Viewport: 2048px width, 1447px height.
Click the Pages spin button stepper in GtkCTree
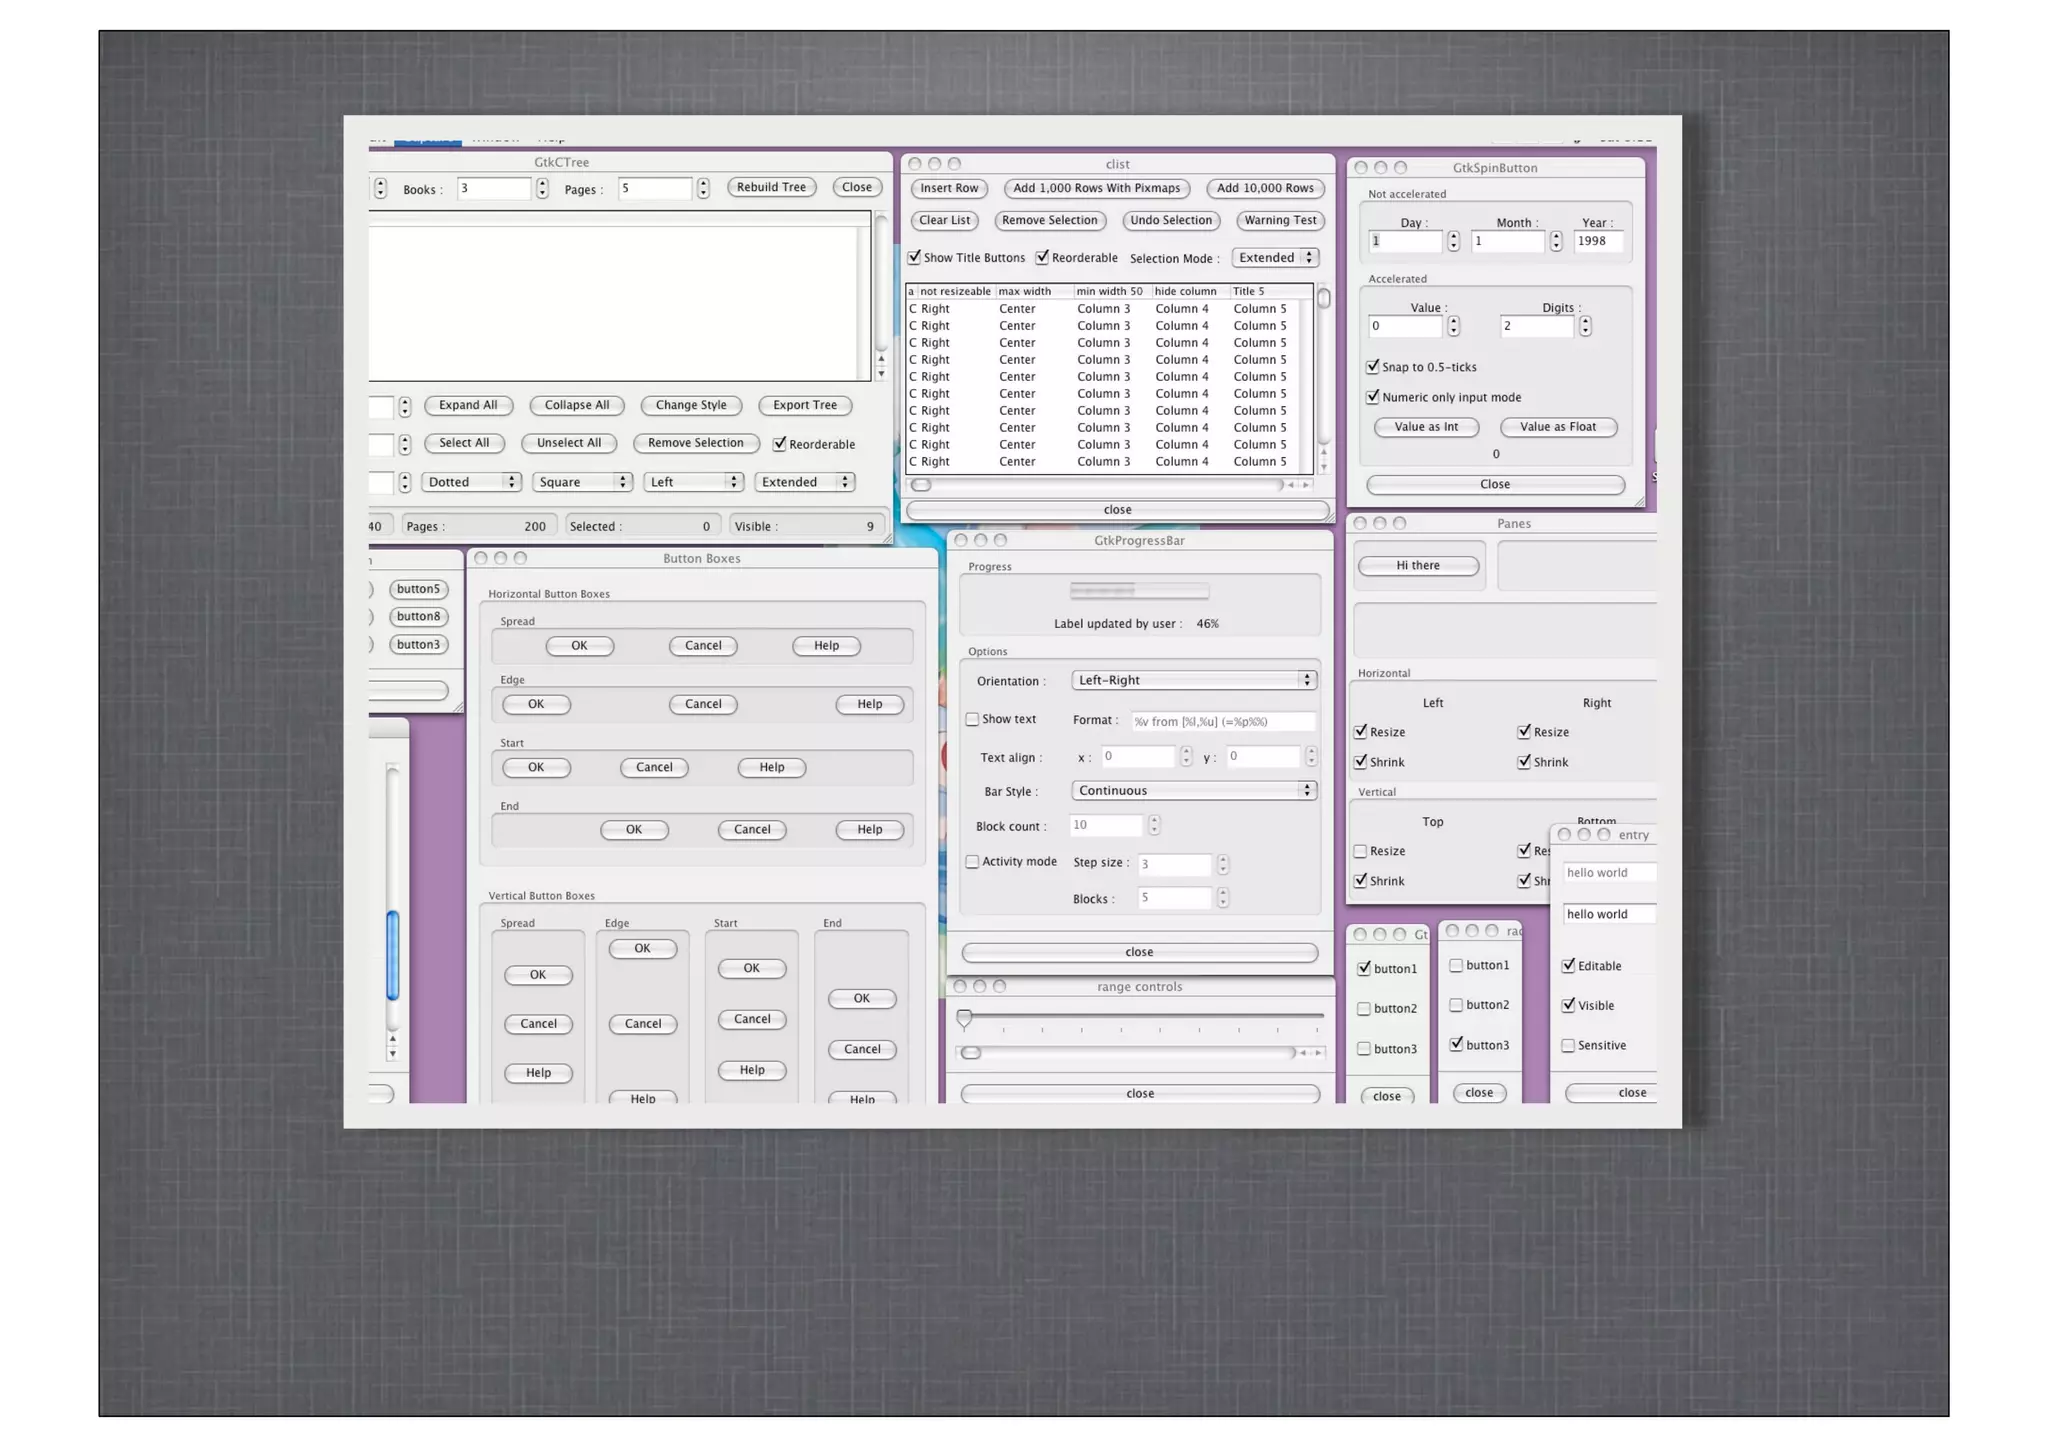tap(703, 188)
